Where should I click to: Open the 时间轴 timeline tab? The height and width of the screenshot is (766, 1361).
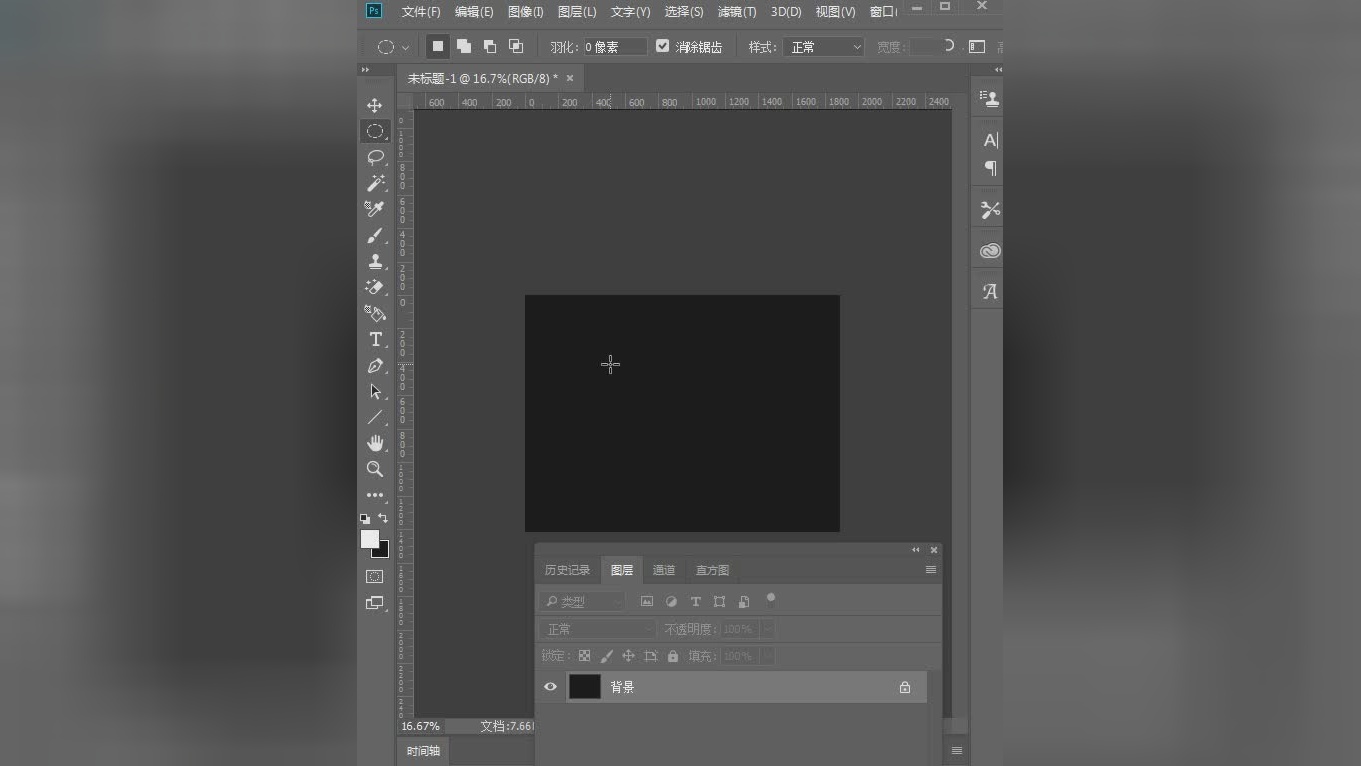pos(423,751)
